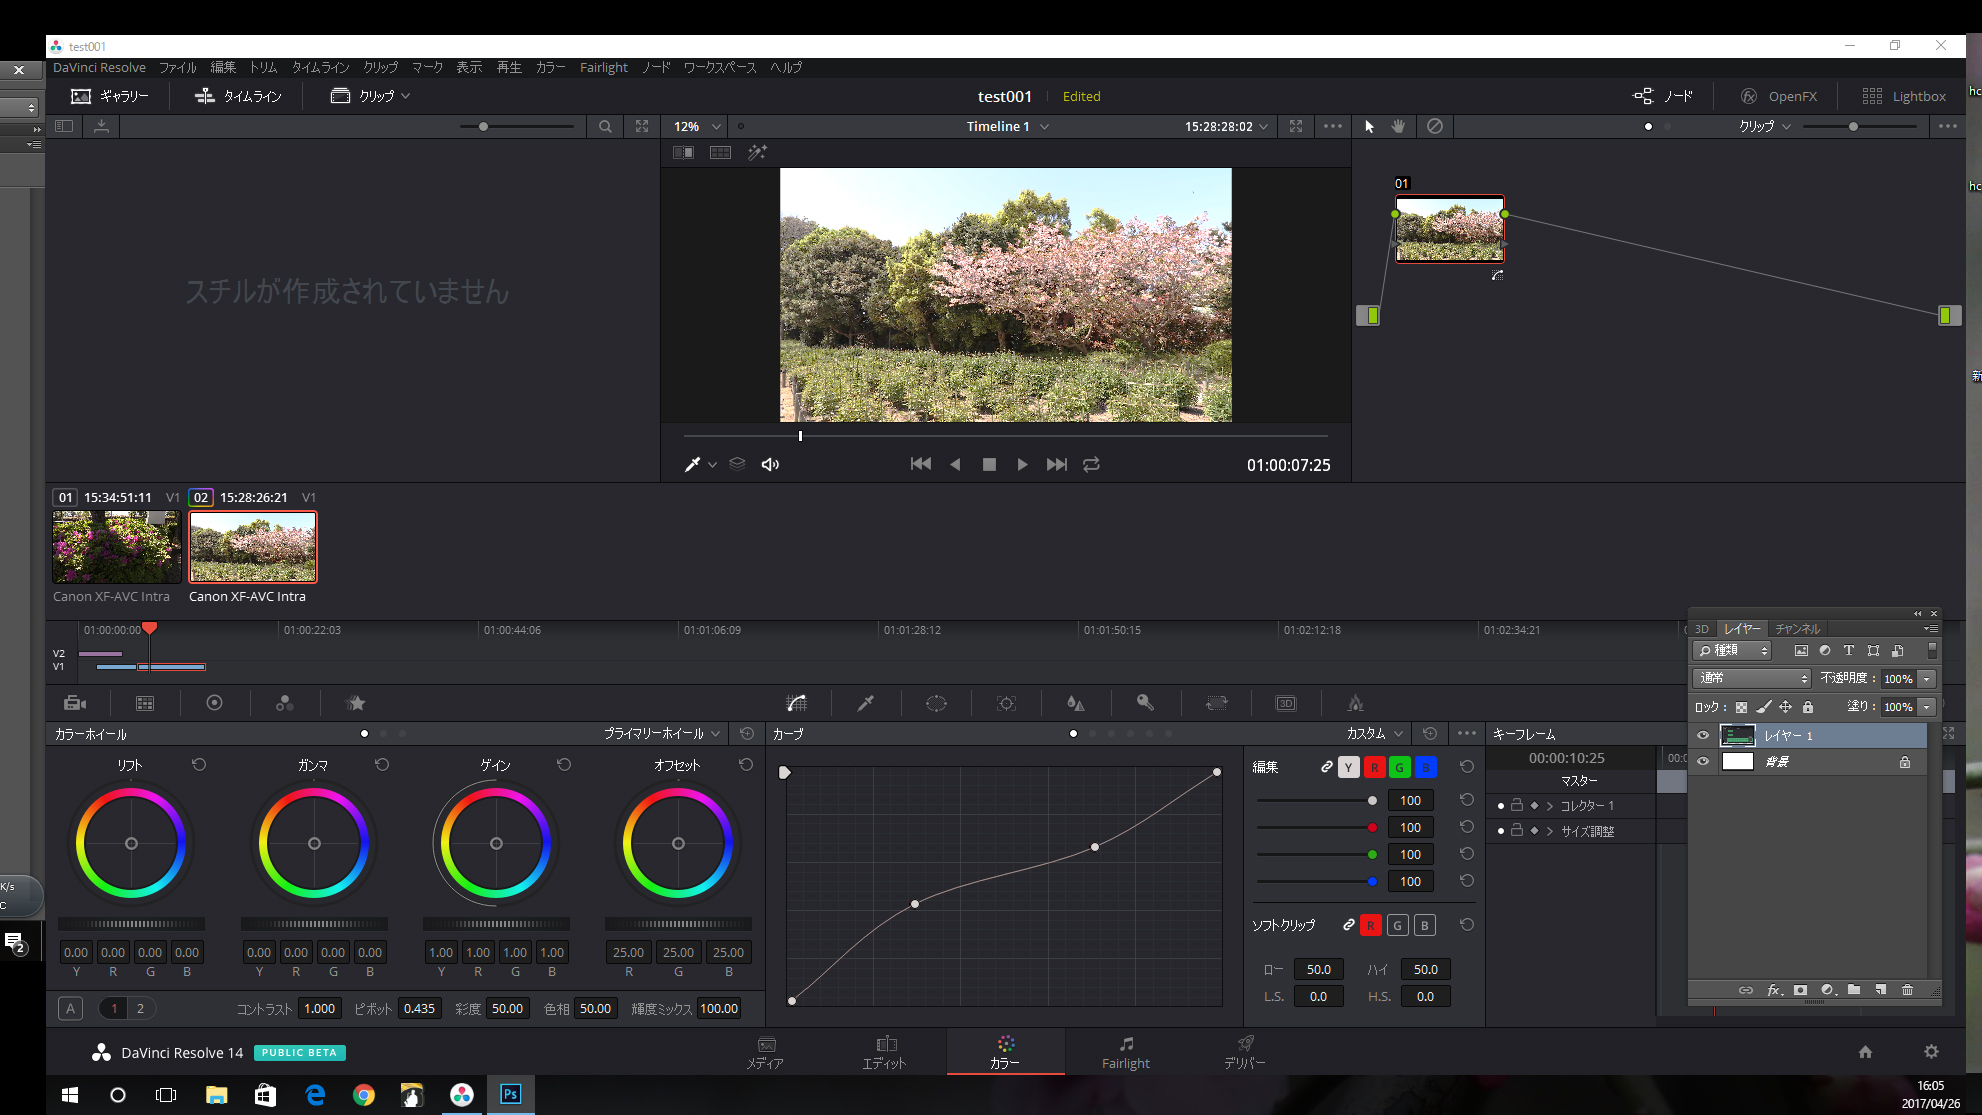Select the Qualifier eyedropper palette icon
The image size is (1982, 1115).
[x=866, y=703]
